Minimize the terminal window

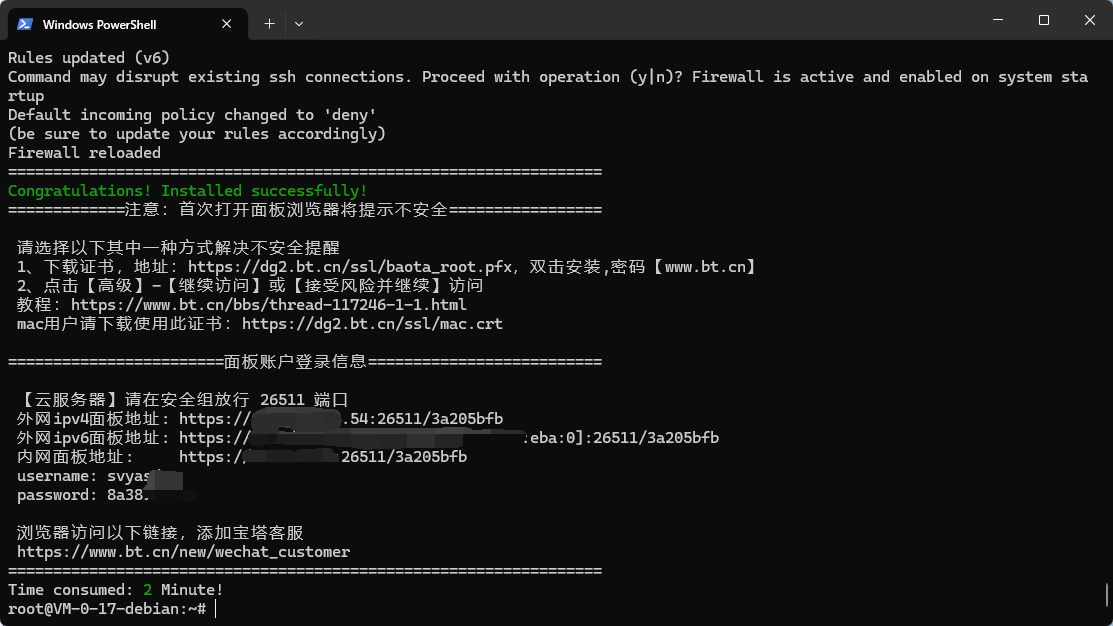998,20
